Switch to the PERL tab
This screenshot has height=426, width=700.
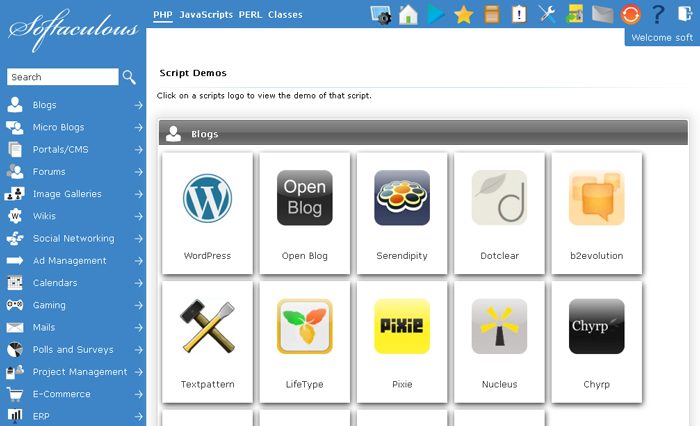click(x=250, y=15)
